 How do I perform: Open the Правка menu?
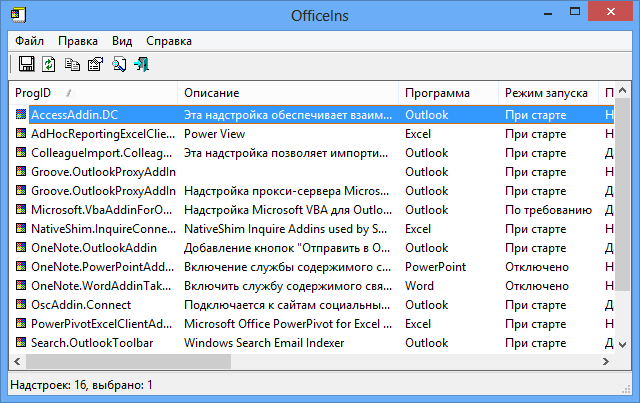(78, 41)
